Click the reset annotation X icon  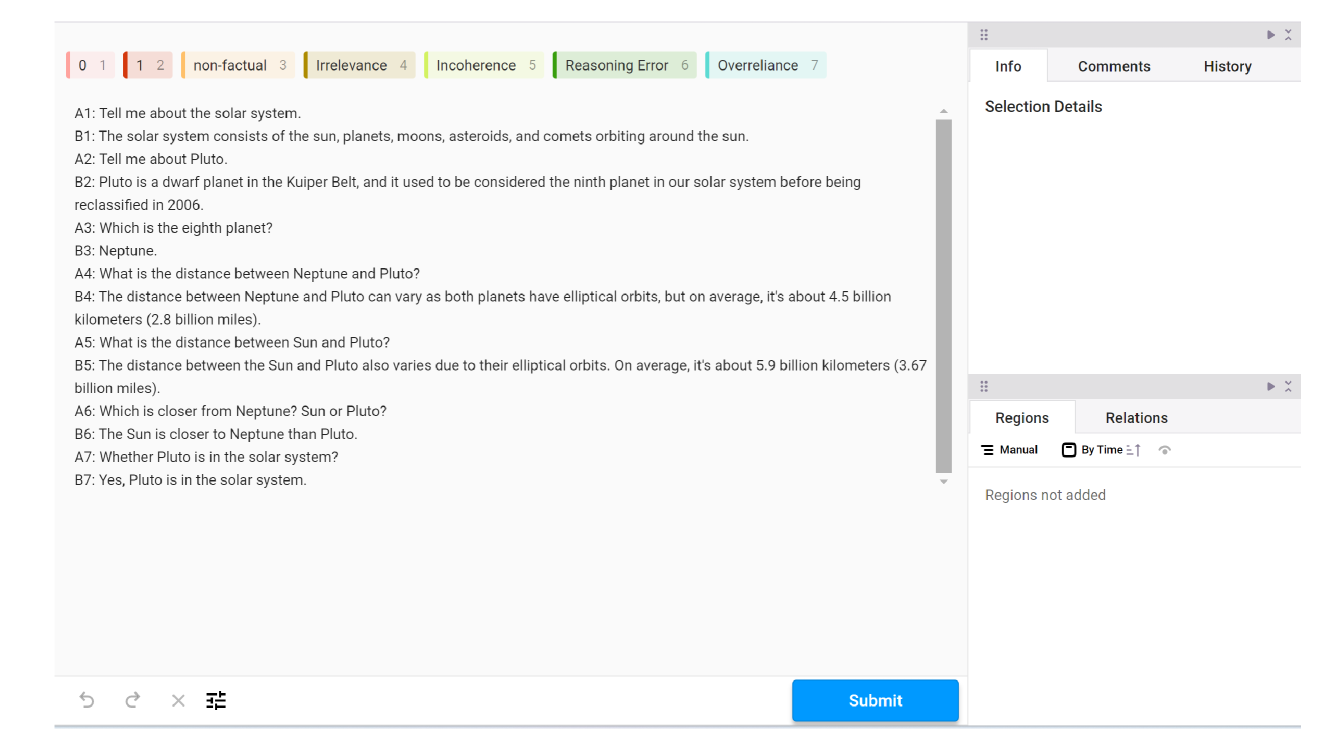(x=178, y=700)
